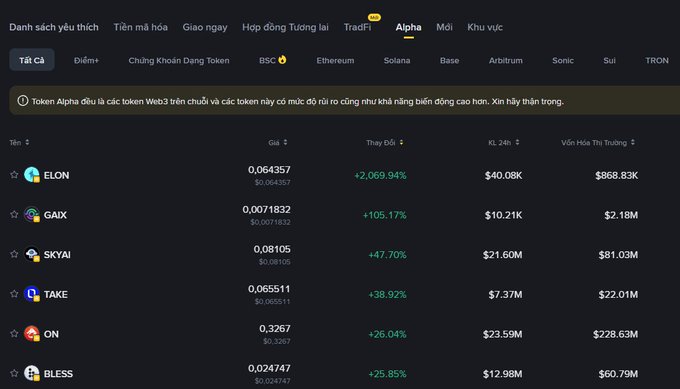Viewport: 680px width, 389px height.
Task: Filter by Sonic chain
Action: coord(563,60)
